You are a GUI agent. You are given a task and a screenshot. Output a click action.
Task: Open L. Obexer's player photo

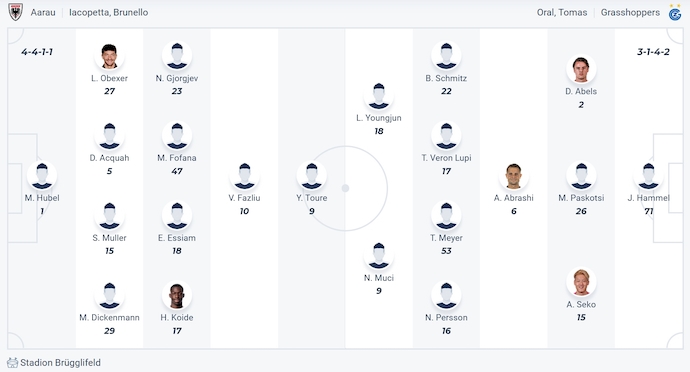[x=109, y=56]
